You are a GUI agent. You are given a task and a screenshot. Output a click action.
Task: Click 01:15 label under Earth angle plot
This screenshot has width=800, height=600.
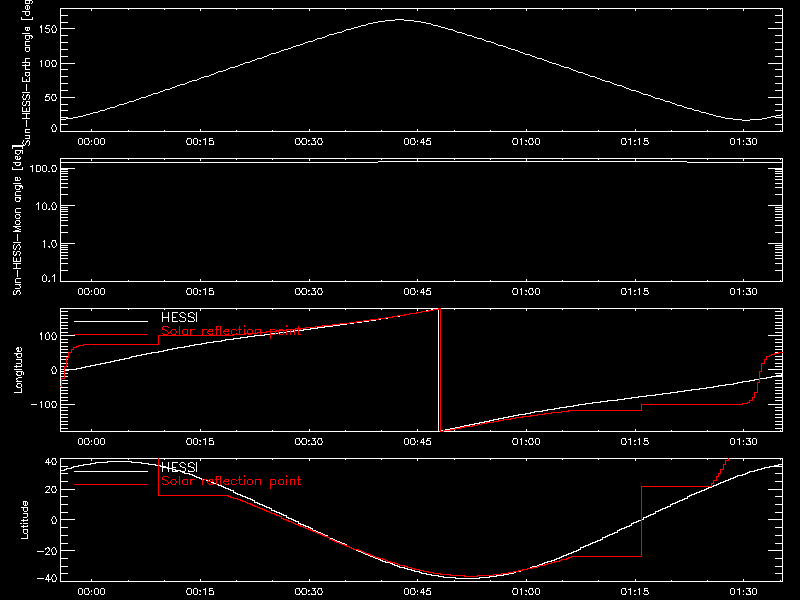(635, 142)
